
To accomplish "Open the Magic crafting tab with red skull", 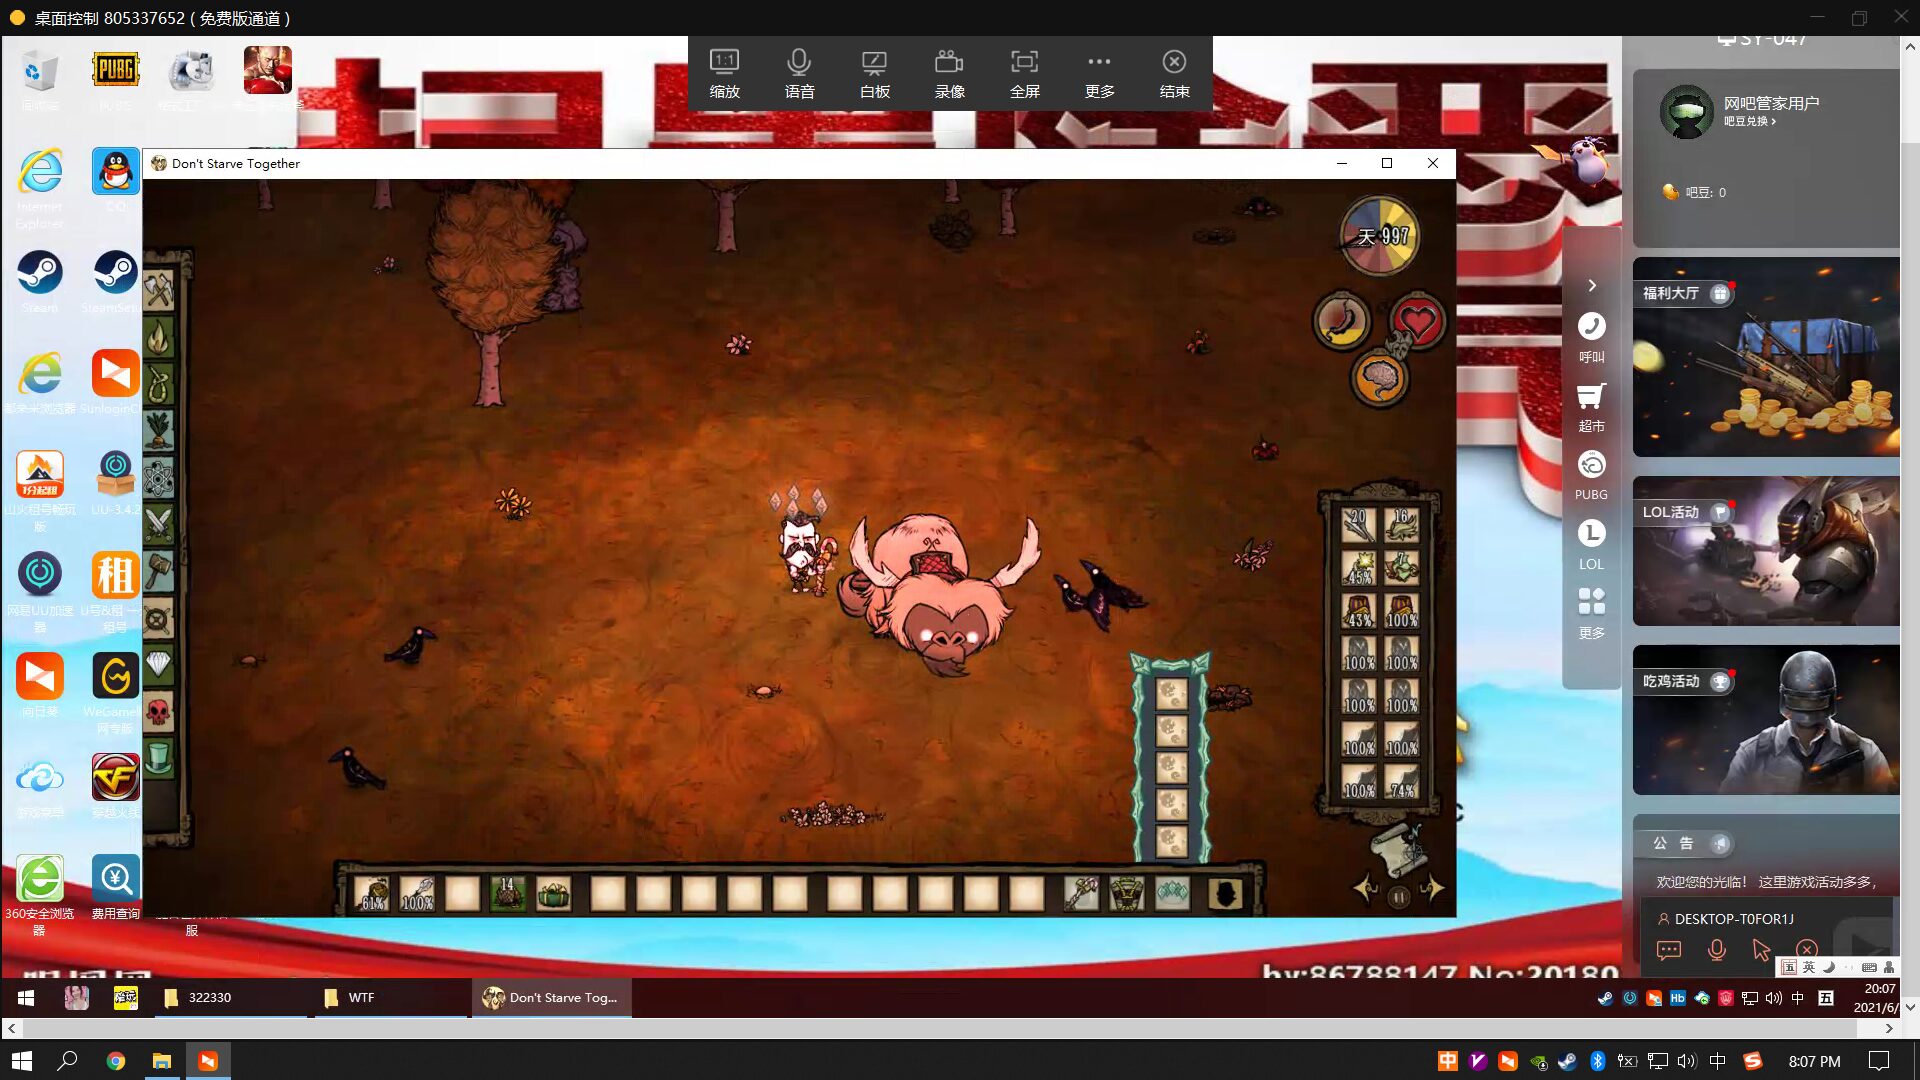I will coord(158,712).
